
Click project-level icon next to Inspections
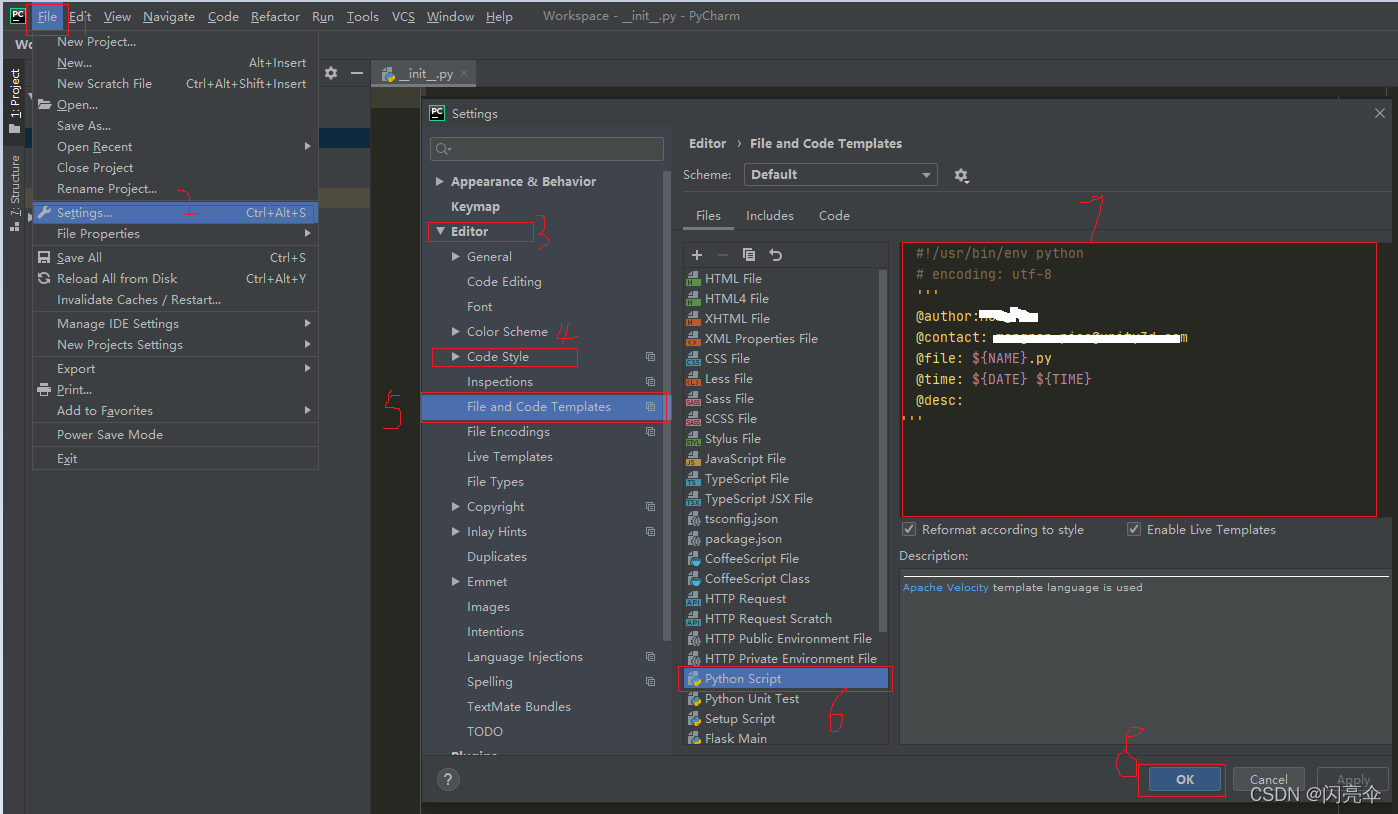click(650, 382)
